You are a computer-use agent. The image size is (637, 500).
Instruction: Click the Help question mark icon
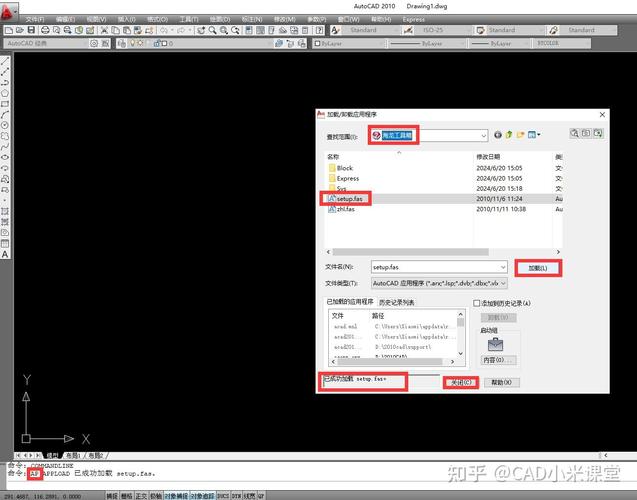pos(320,30)
